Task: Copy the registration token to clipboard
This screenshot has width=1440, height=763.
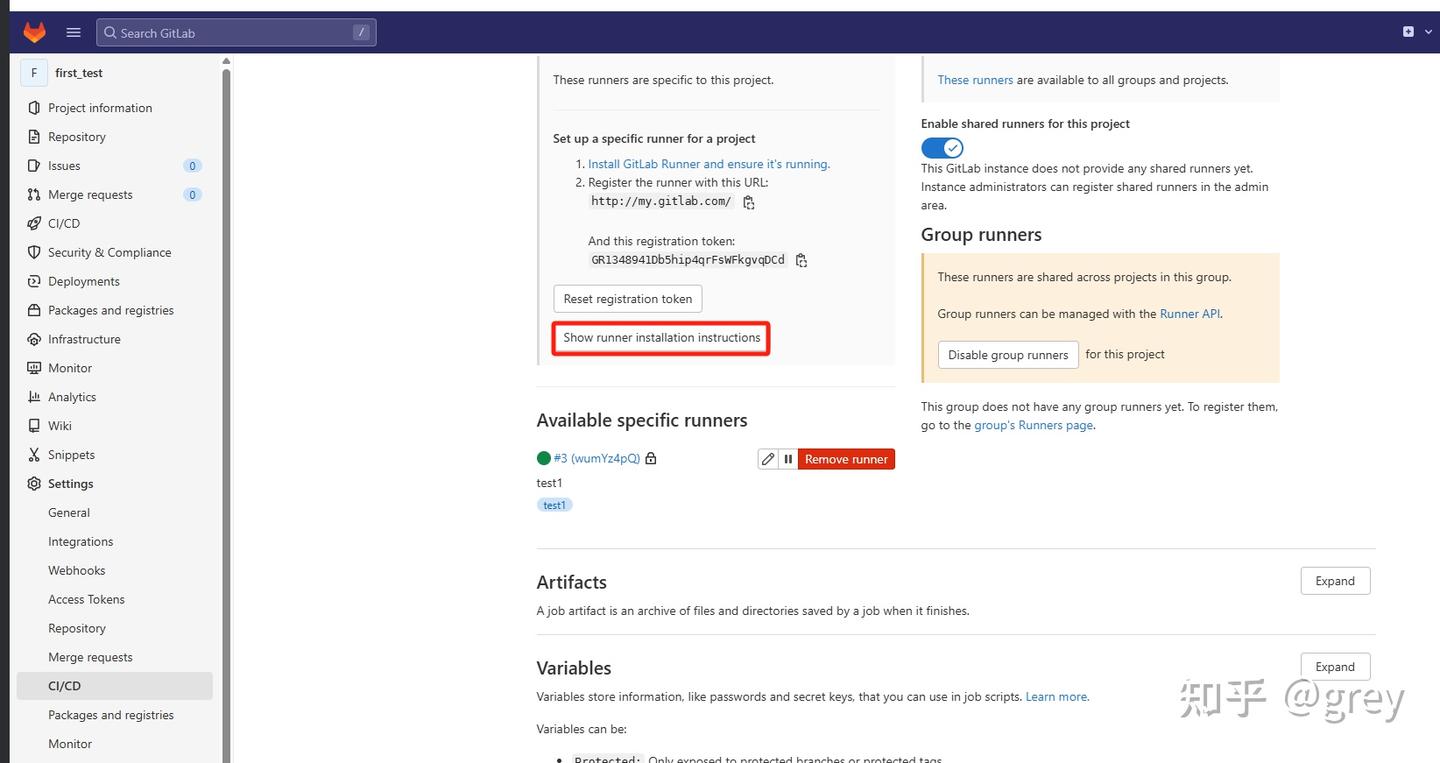Action: (800, 260)
